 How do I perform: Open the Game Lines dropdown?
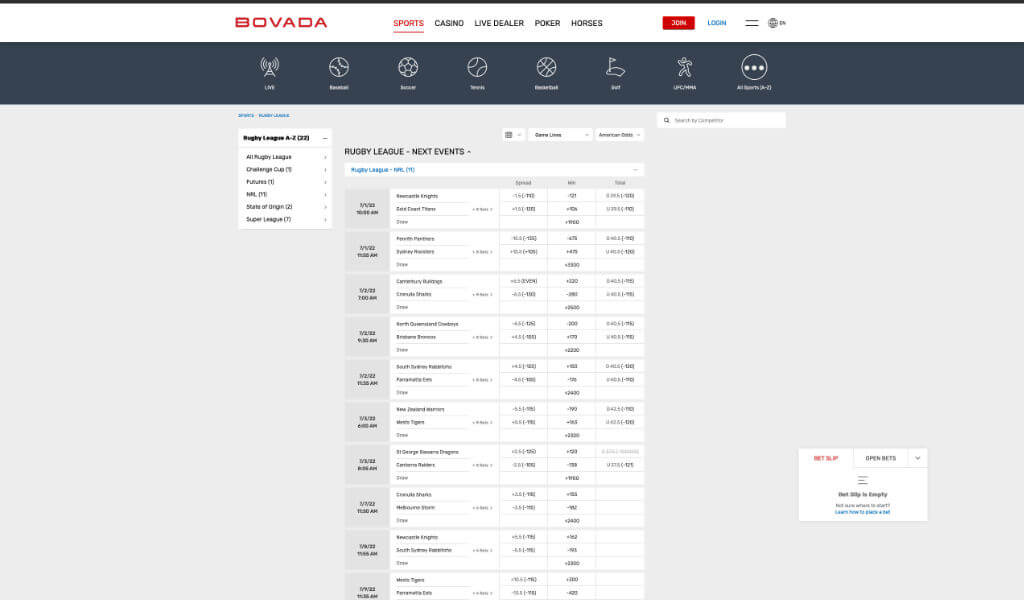(560, 134)
